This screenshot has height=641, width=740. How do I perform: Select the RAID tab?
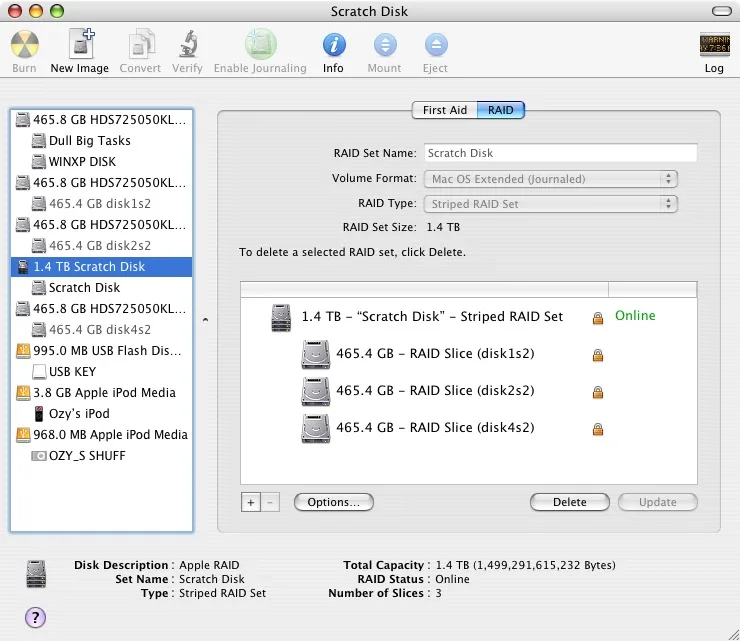[x=501, y=110]
